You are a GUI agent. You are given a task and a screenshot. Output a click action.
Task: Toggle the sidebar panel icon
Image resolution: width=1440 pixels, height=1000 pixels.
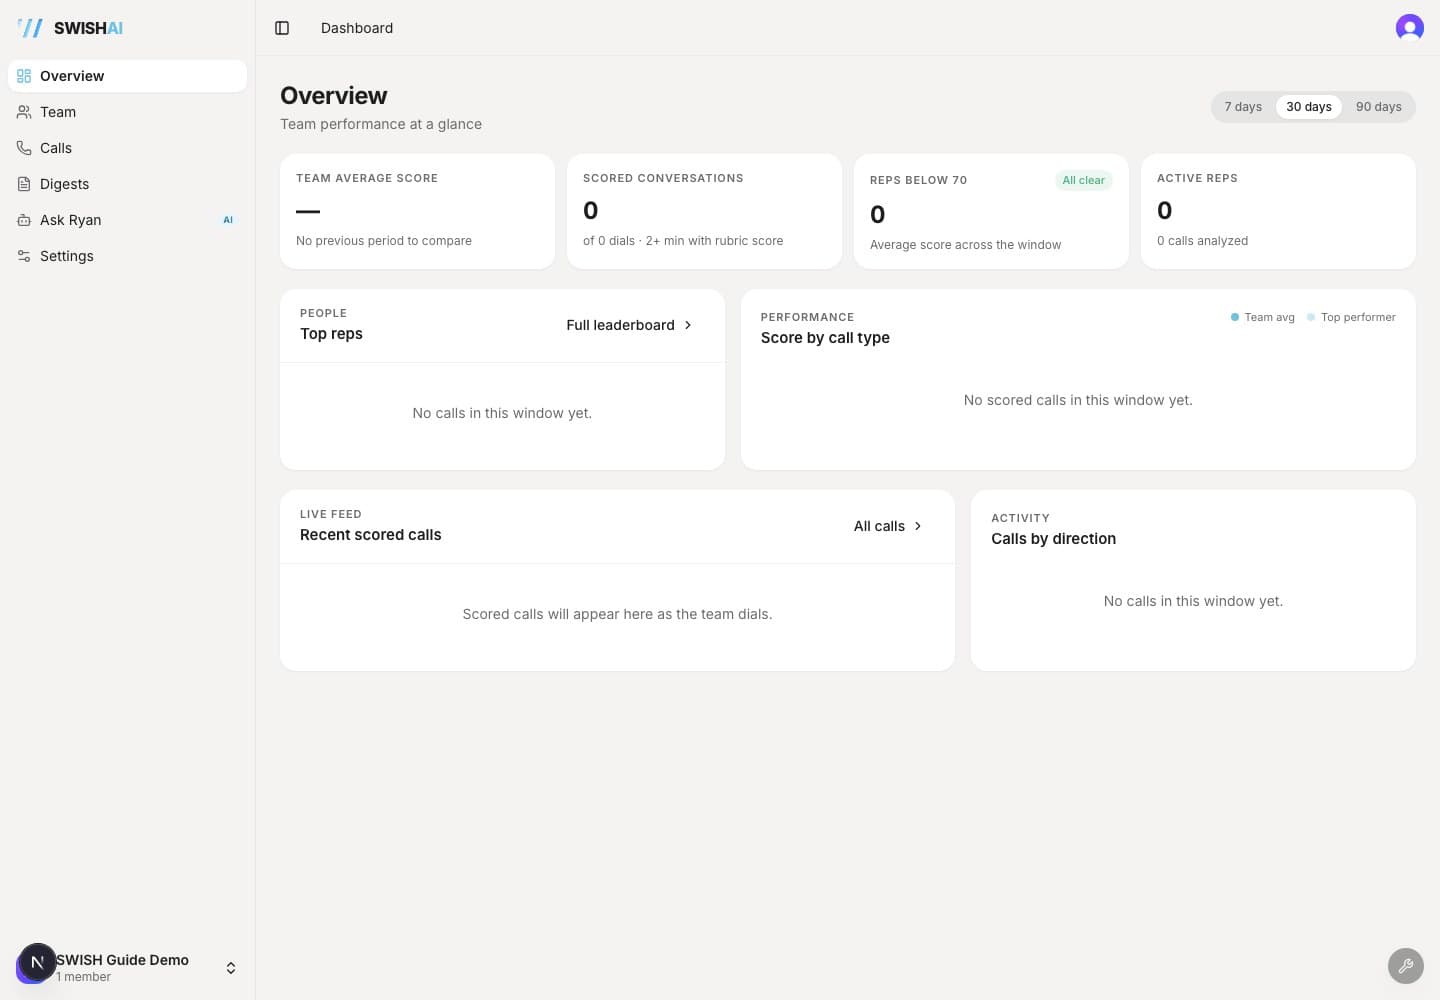point(282,28)
